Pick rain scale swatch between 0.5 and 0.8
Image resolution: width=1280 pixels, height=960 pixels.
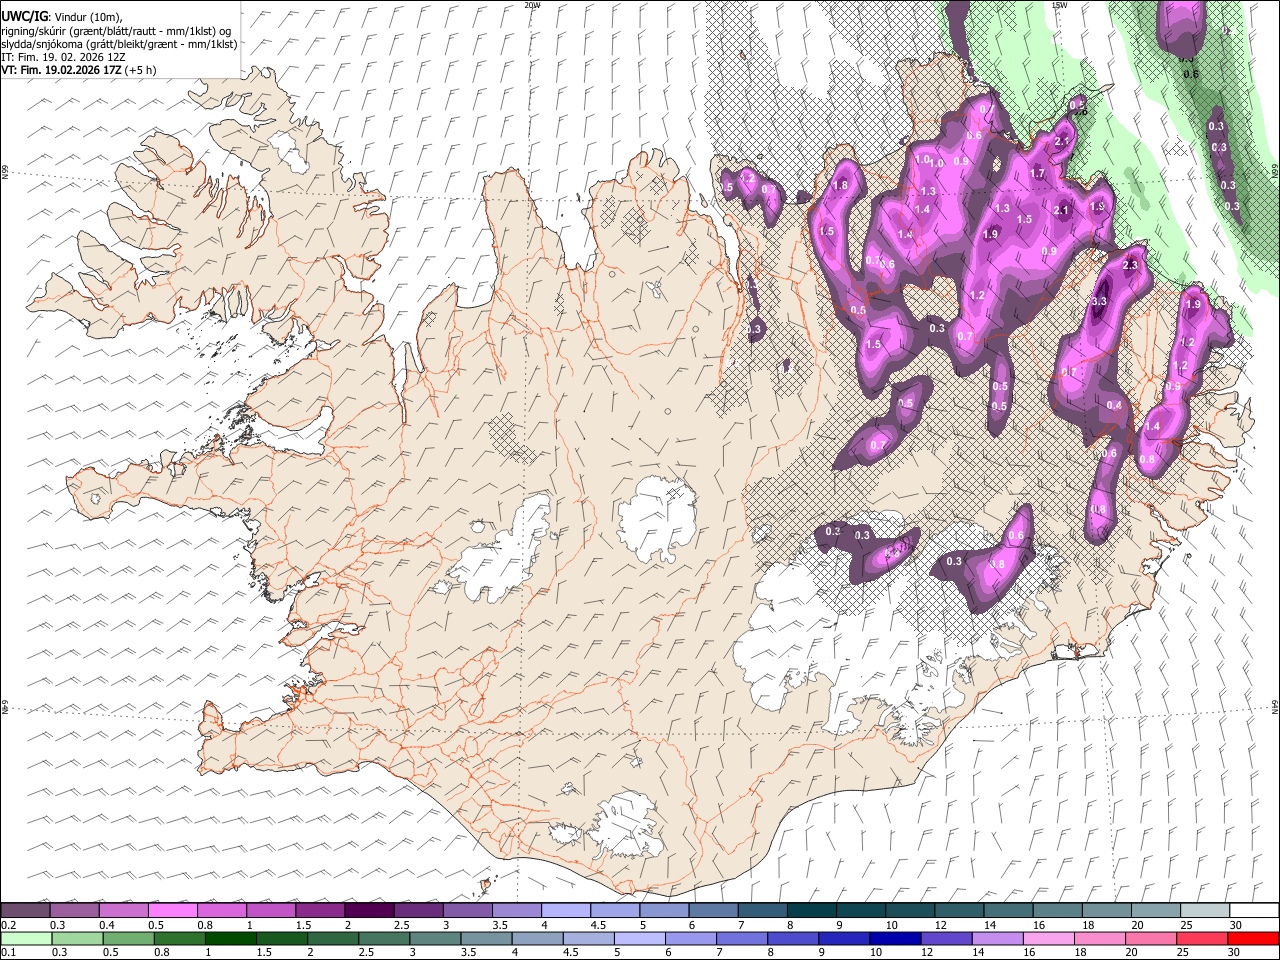128,940
